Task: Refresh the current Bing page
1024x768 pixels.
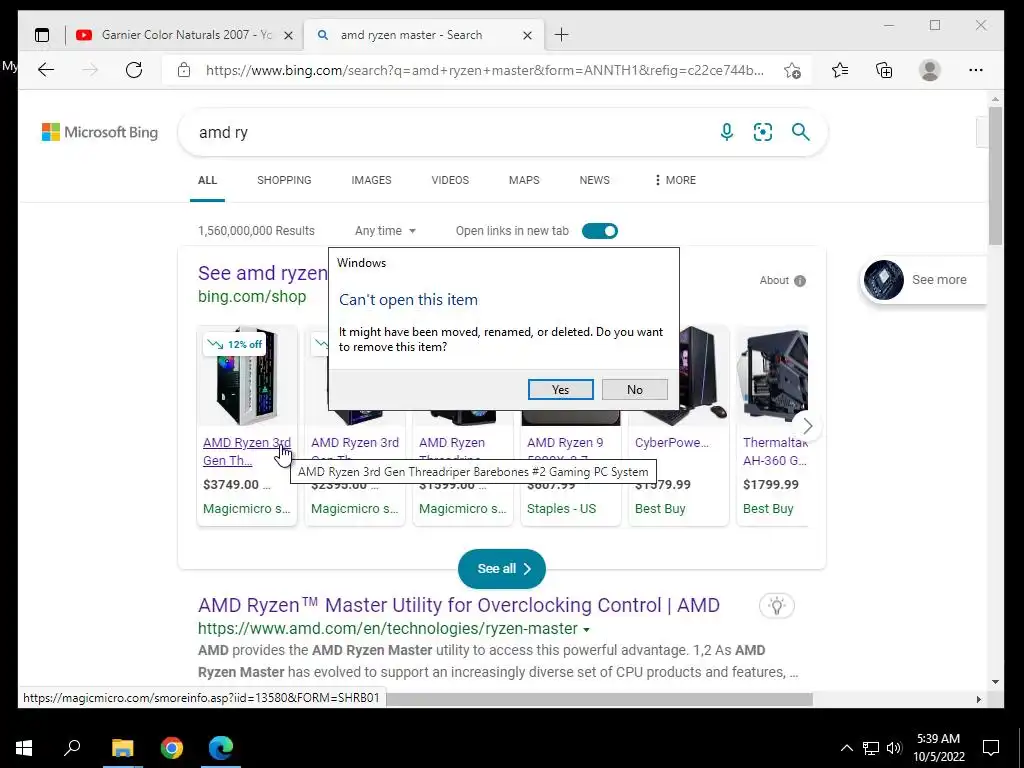Action: coord(134,70)
